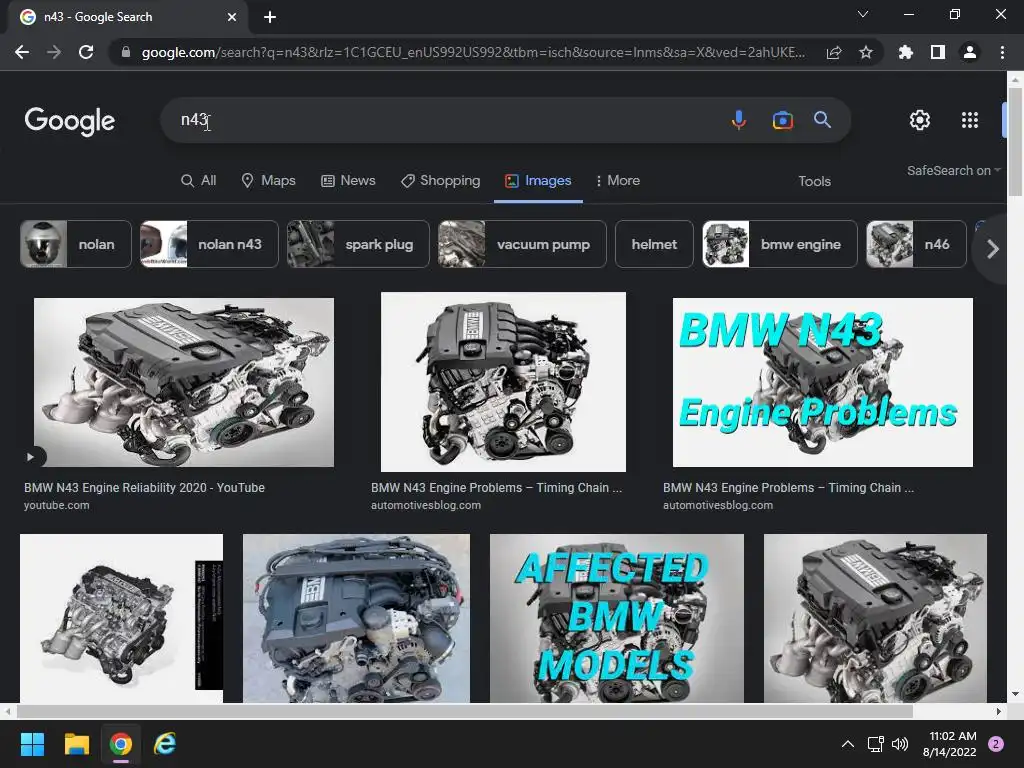This screenshot has width=1024, height=768.
Task: Show hidden system tray icons
Action: pos(848,744)
